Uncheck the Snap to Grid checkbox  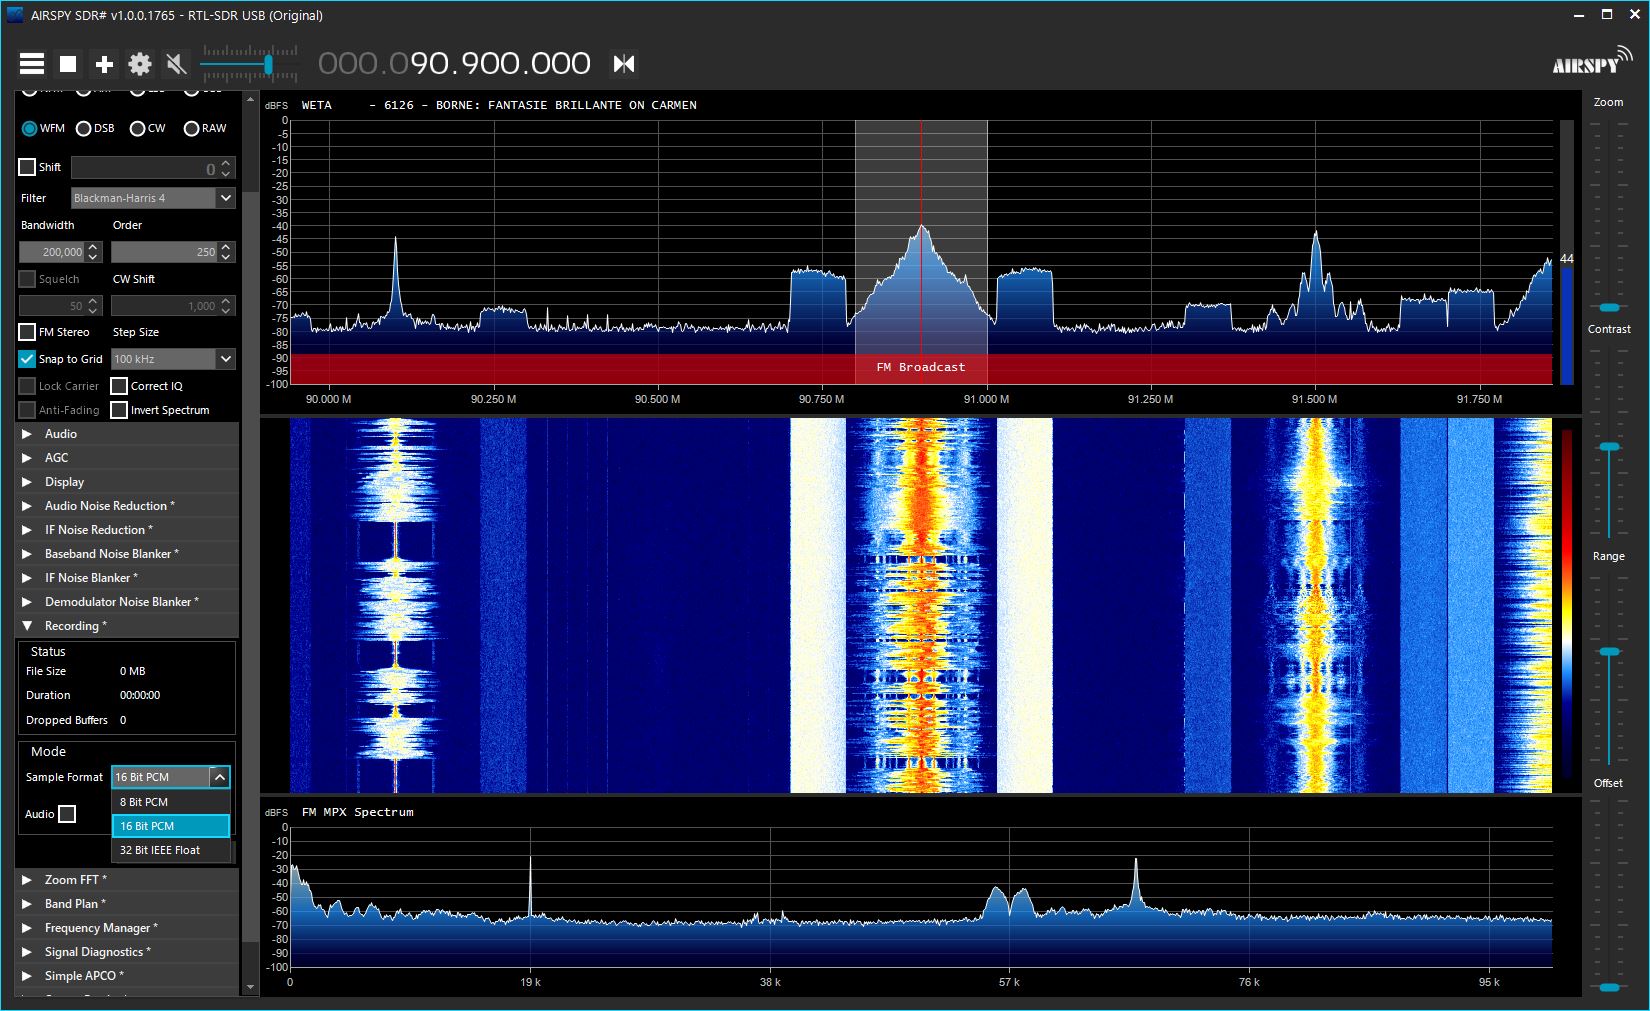(27, 359)
